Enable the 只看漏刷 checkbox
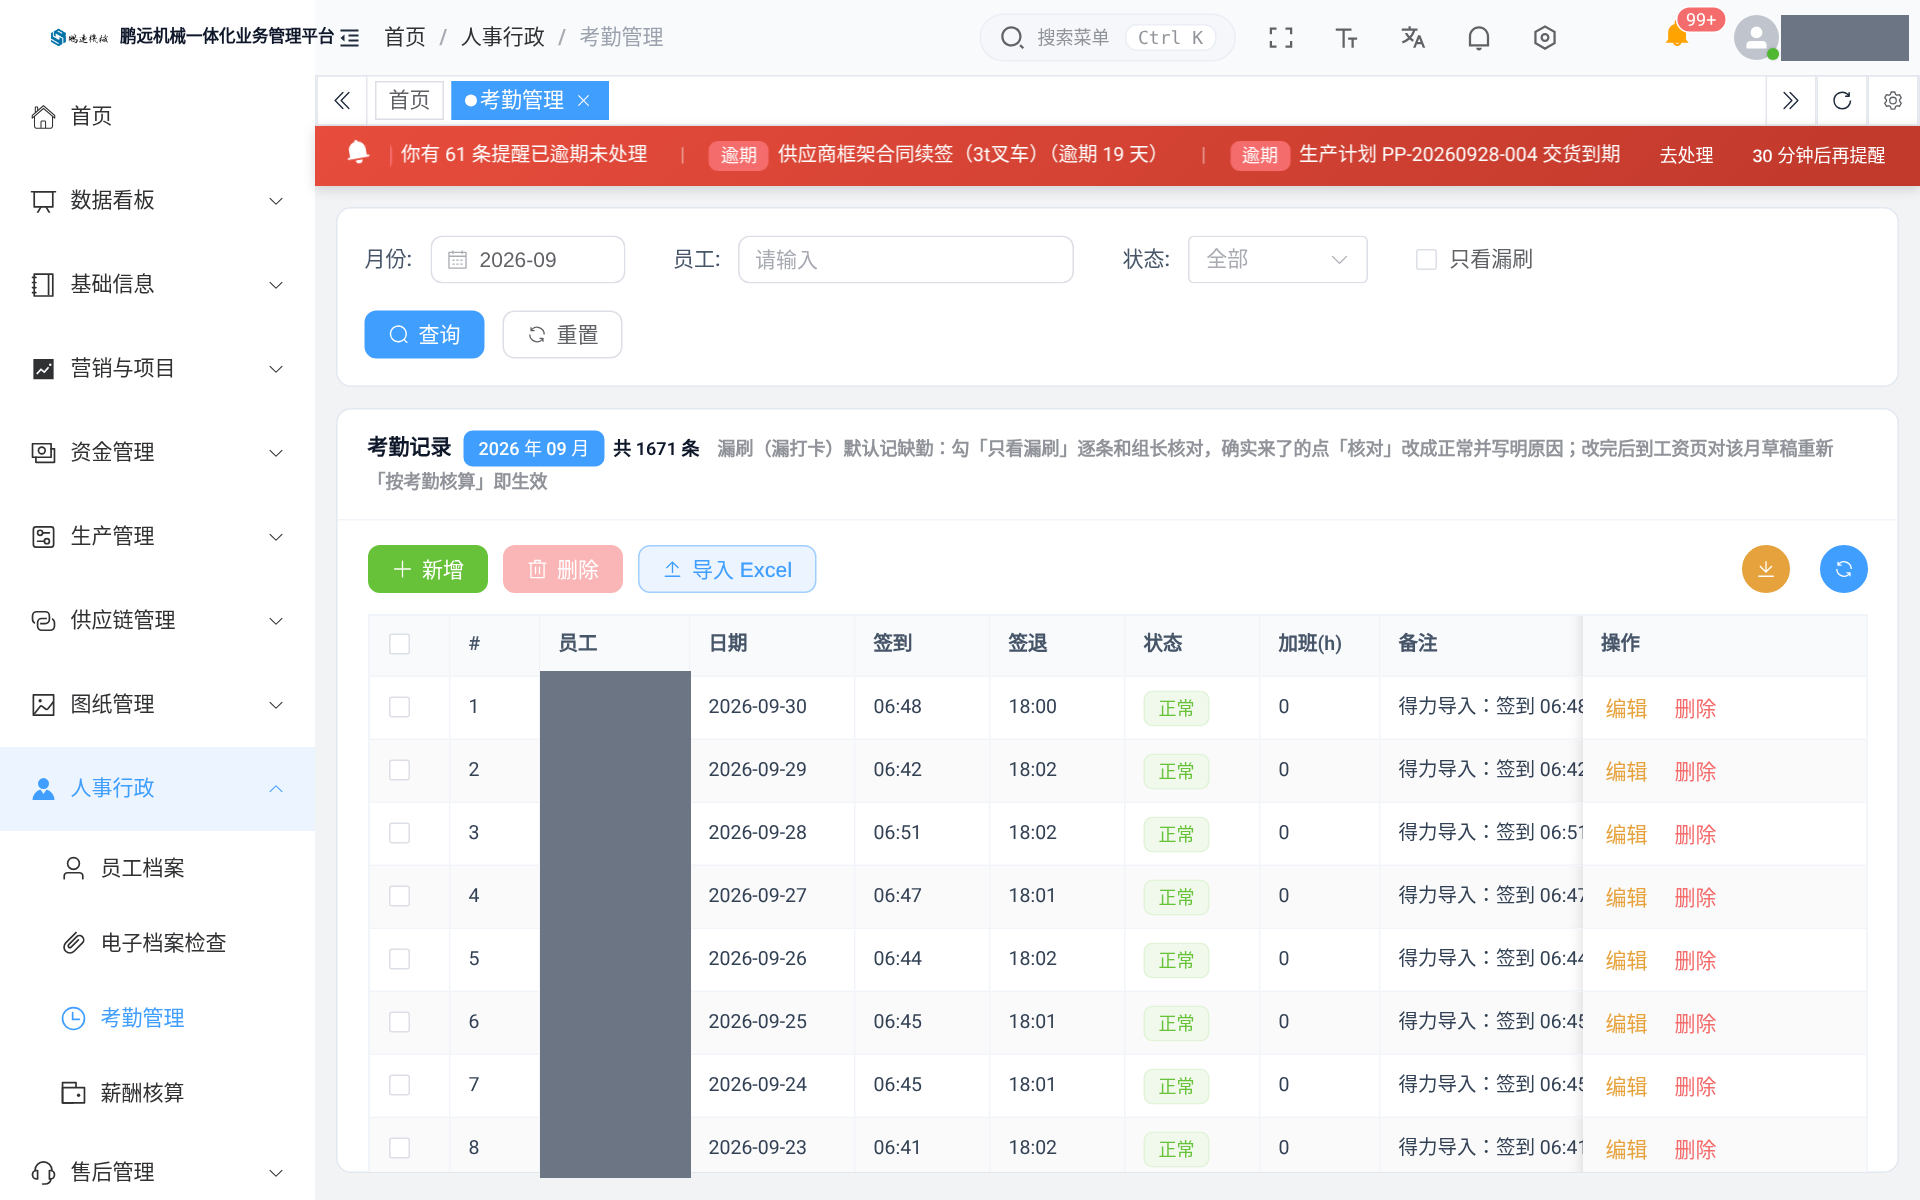 pyautogui.click(x=1426, y=260)
